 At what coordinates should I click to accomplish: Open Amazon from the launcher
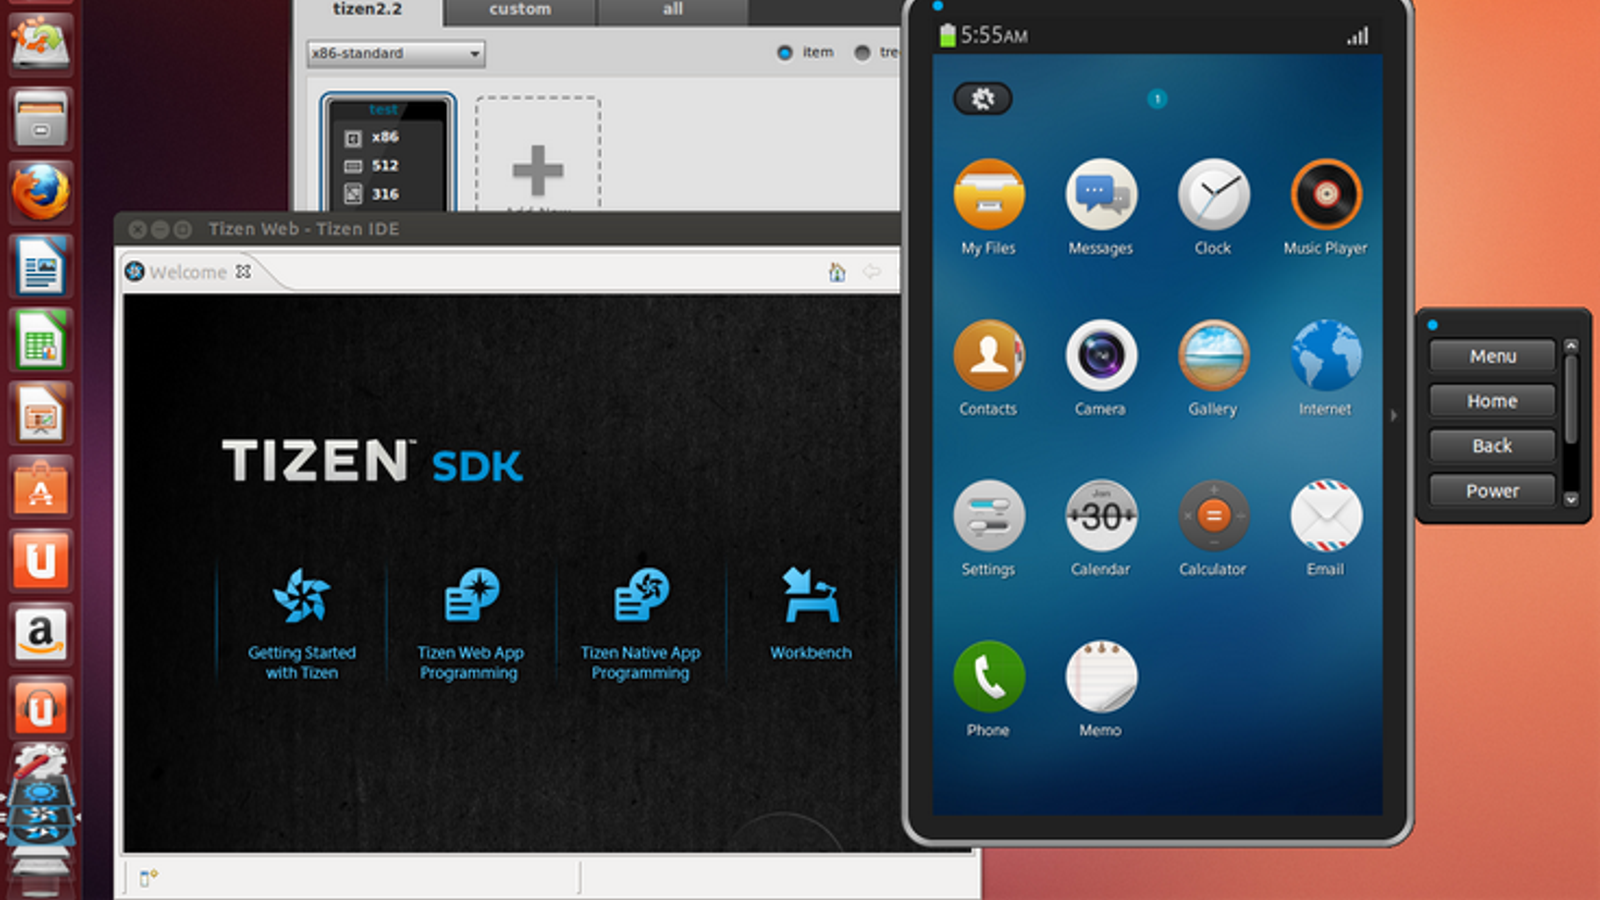click(x=41, y=635)
